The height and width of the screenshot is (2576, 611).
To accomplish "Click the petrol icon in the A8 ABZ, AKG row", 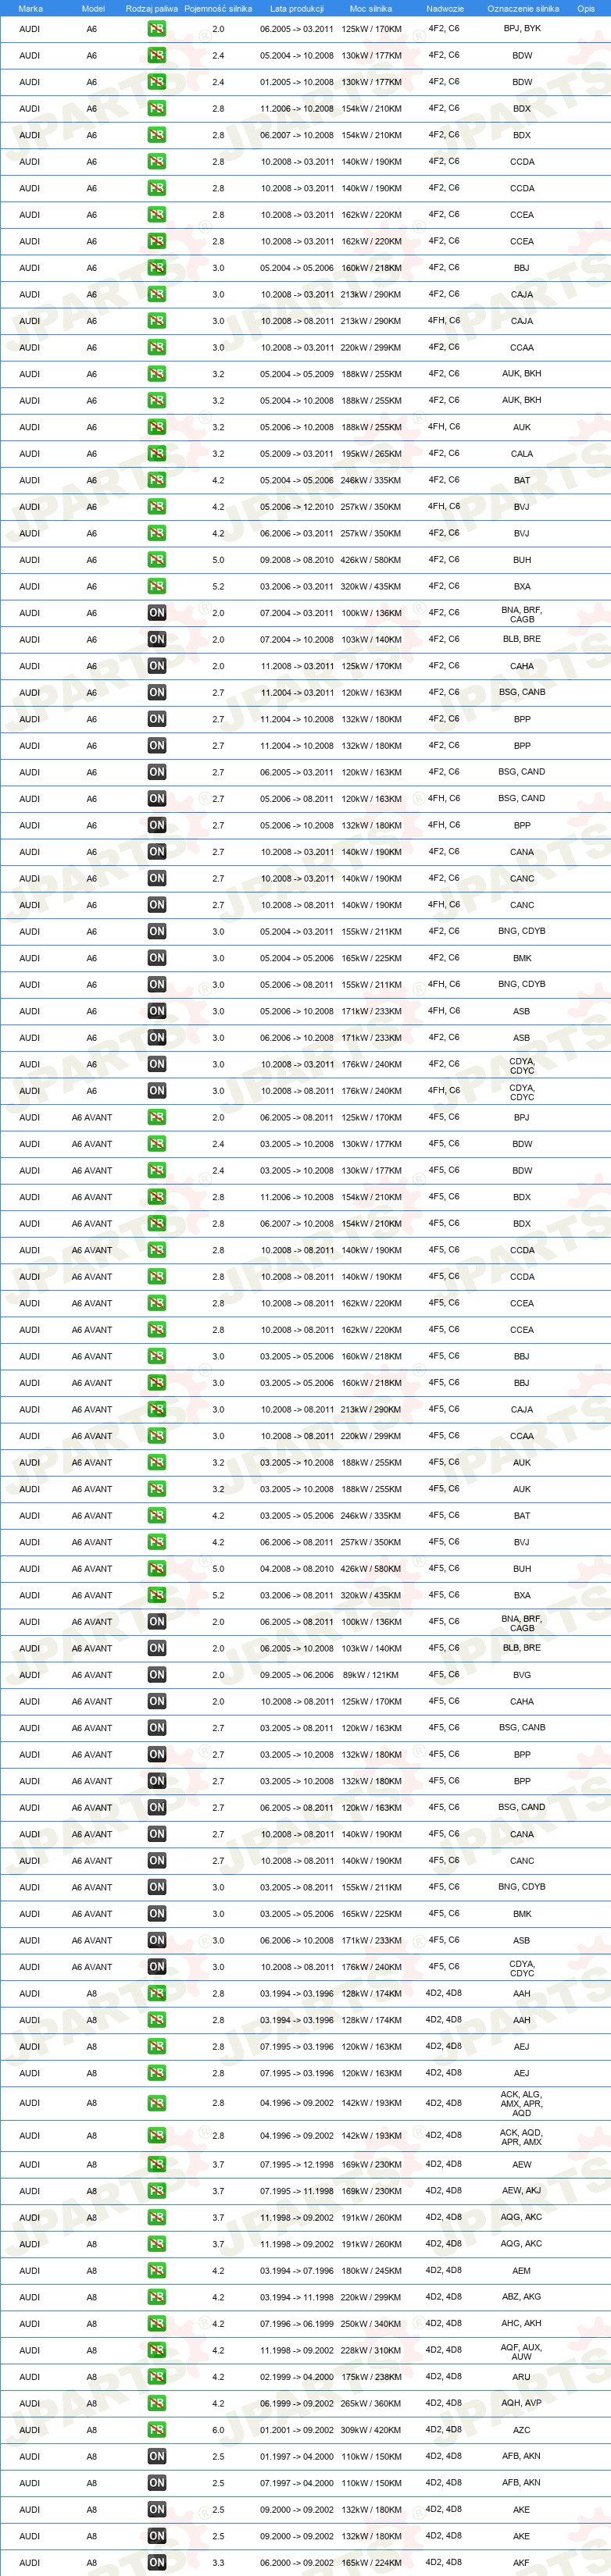I will (157, 2297).
